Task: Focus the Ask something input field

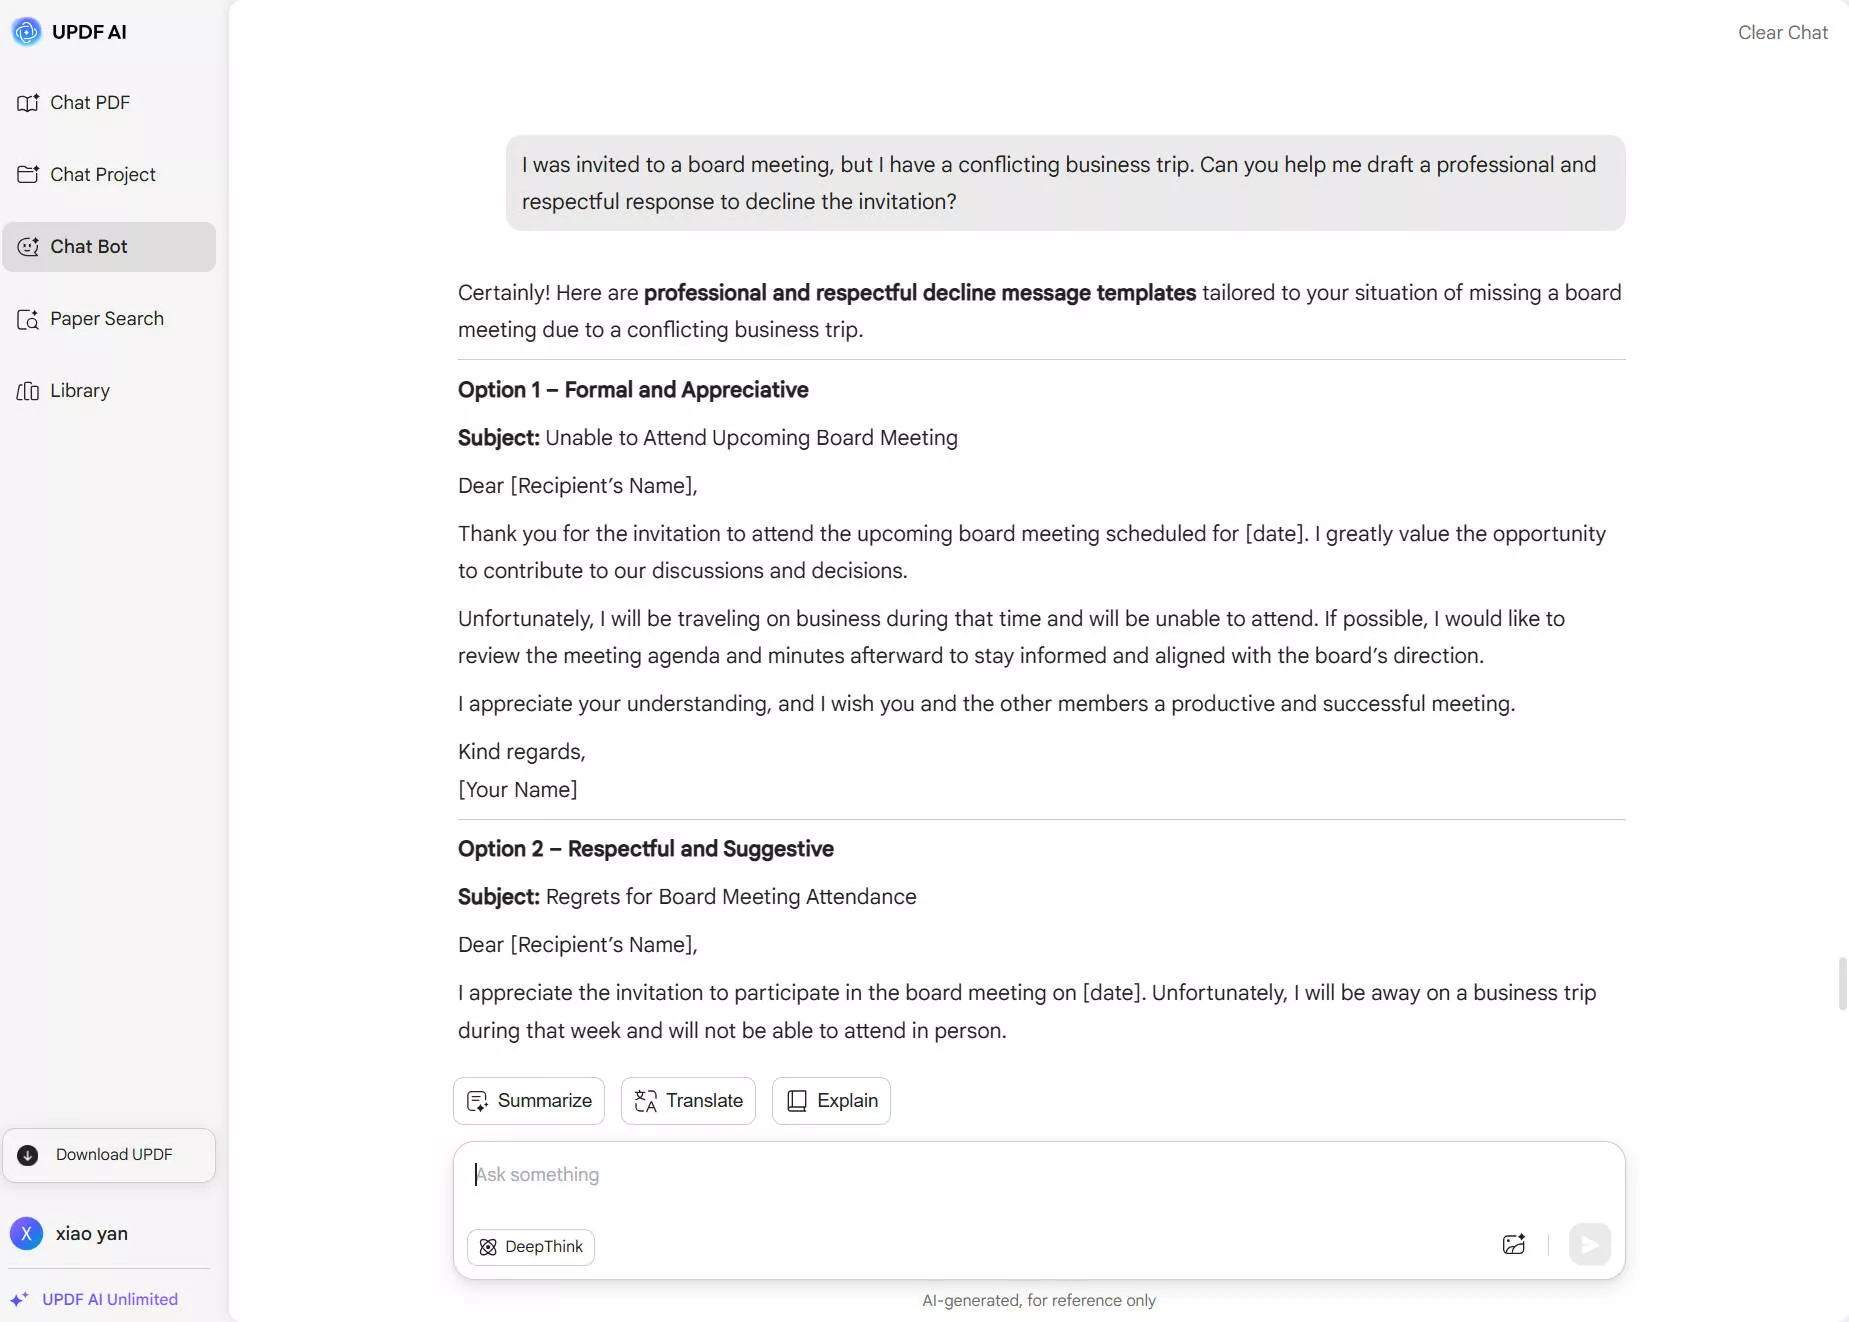Action: 1038,1175
